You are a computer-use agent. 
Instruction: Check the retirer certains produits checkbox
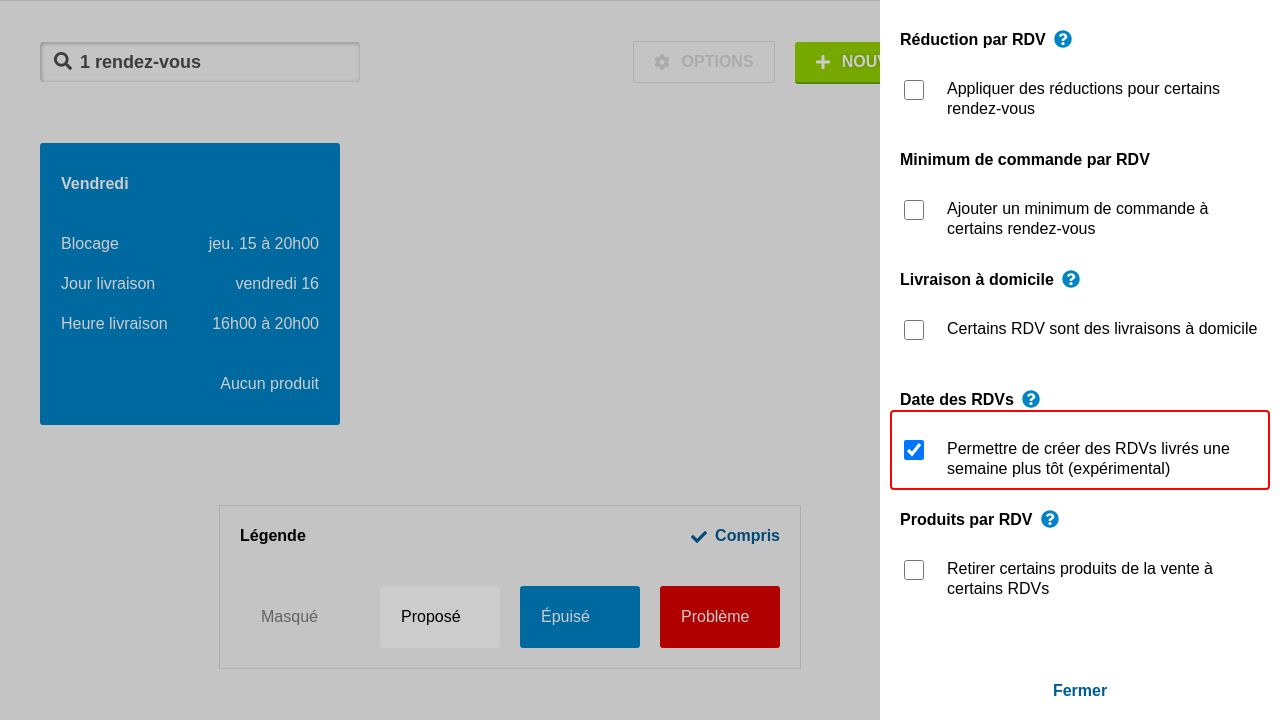914,570
